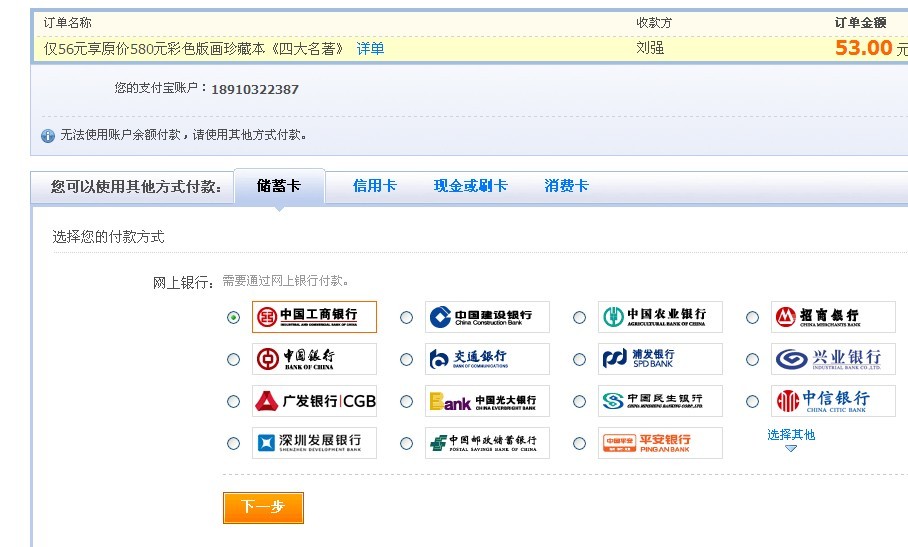908x547 pixels.
Task: Select the 浦发银行 radio button
Action: 579,359
